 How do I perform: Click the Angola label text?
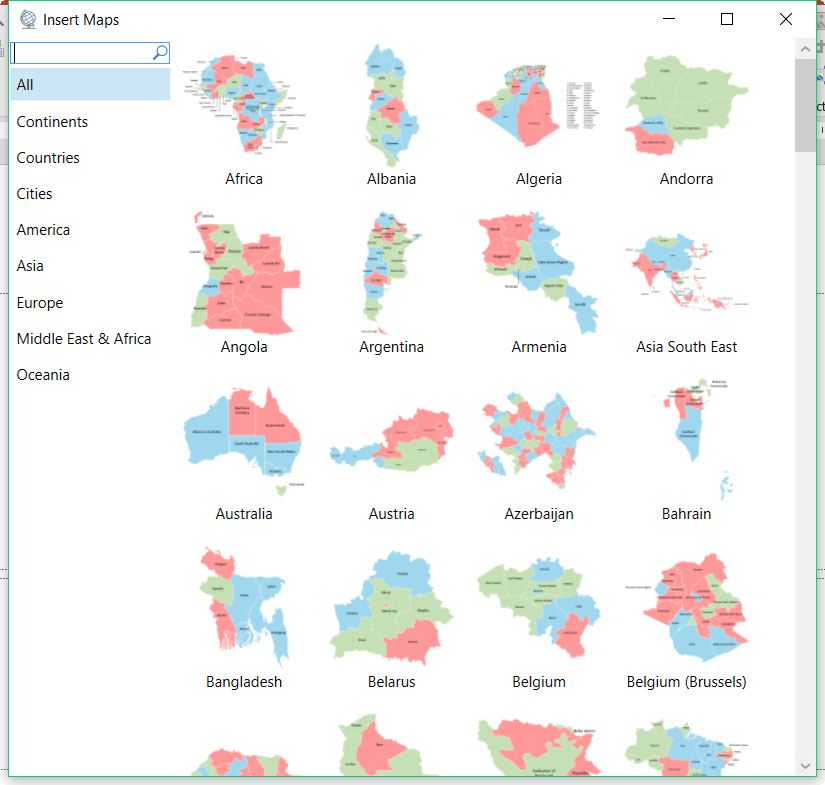[244, 347]
